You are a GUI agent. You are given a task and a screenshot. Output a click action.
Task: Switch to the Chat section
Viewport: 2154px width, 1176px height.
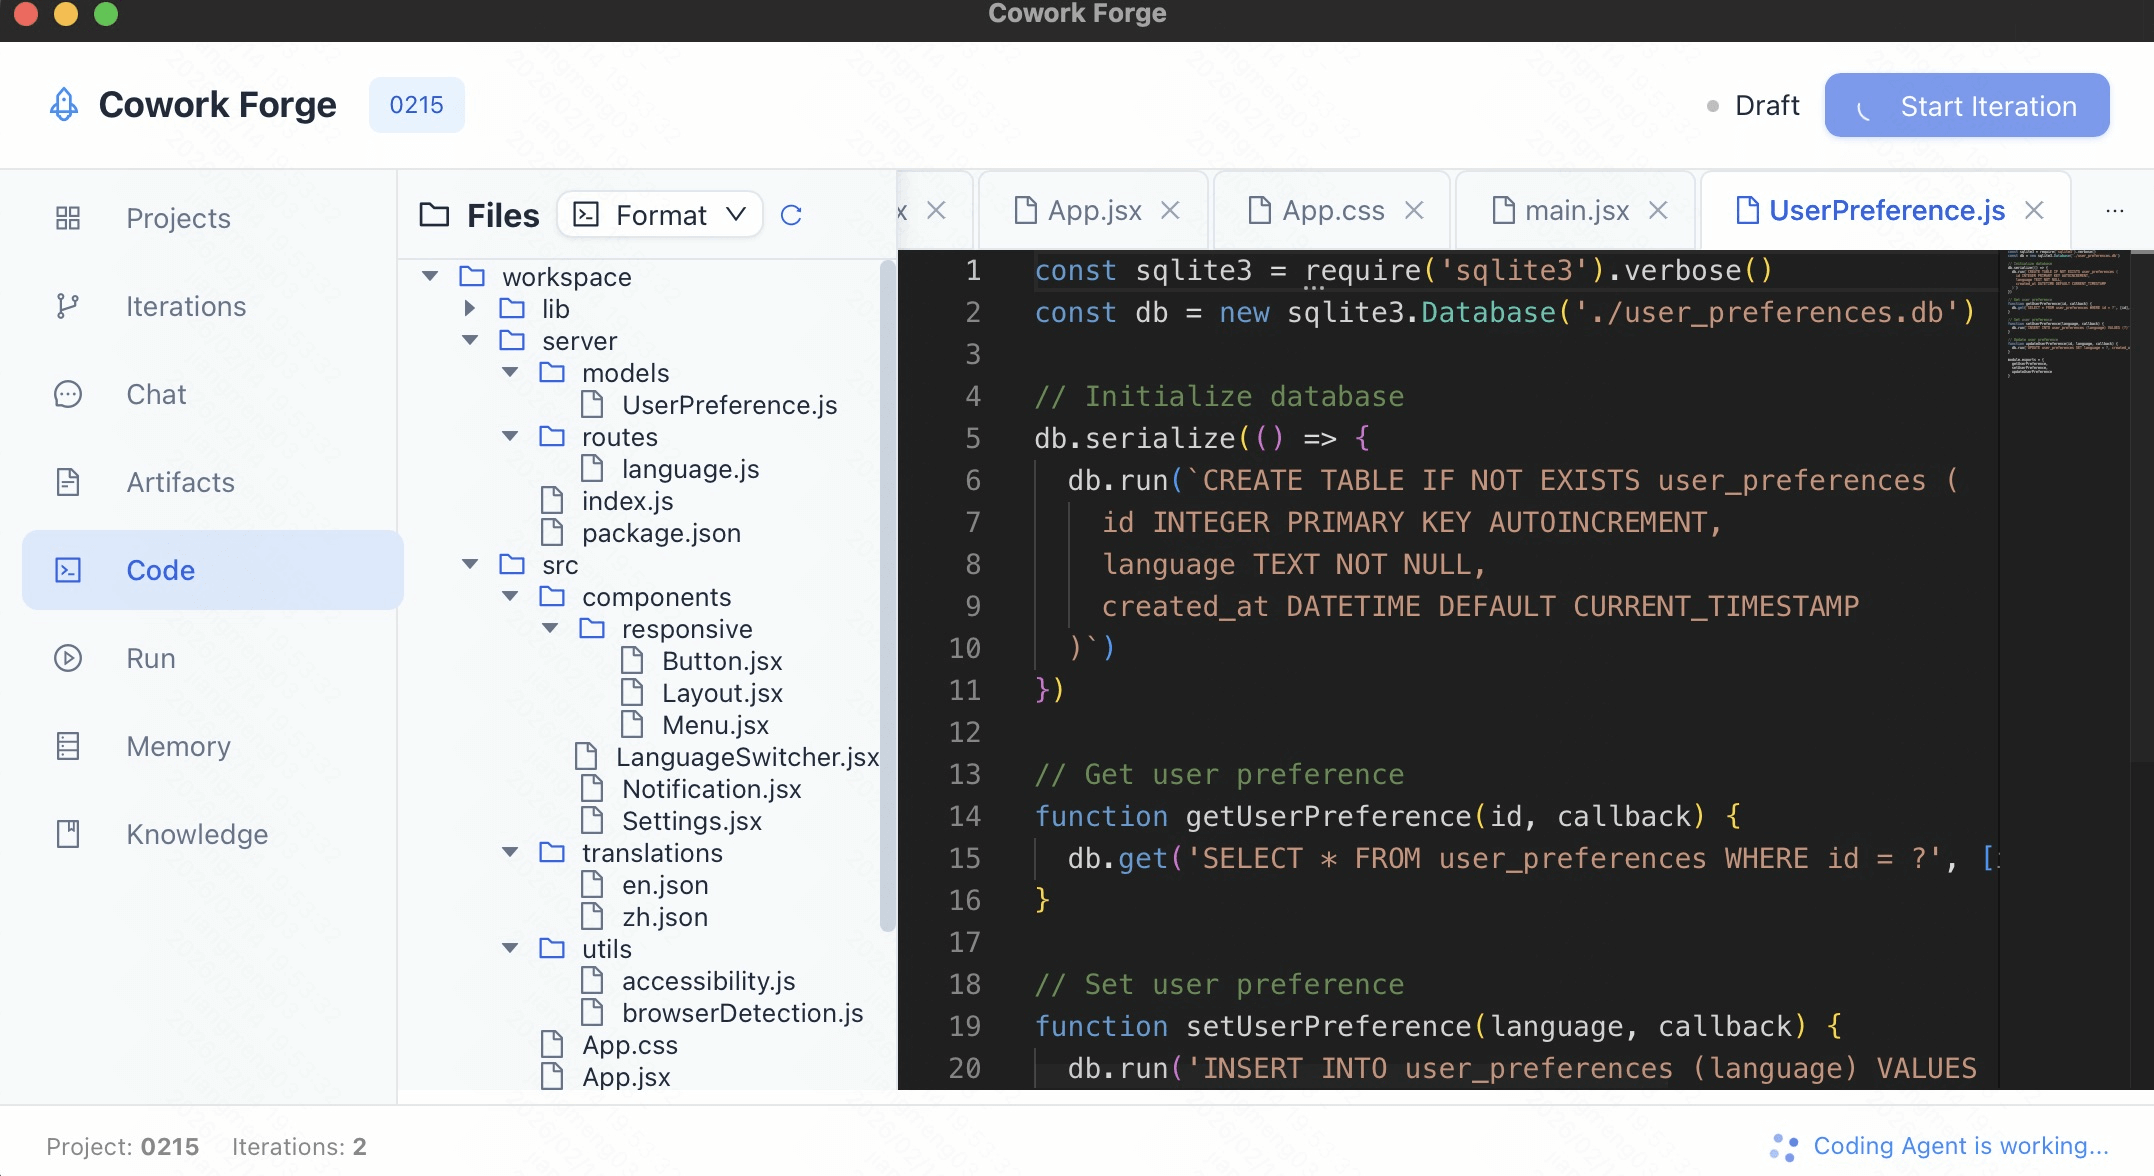pos(155,394)
